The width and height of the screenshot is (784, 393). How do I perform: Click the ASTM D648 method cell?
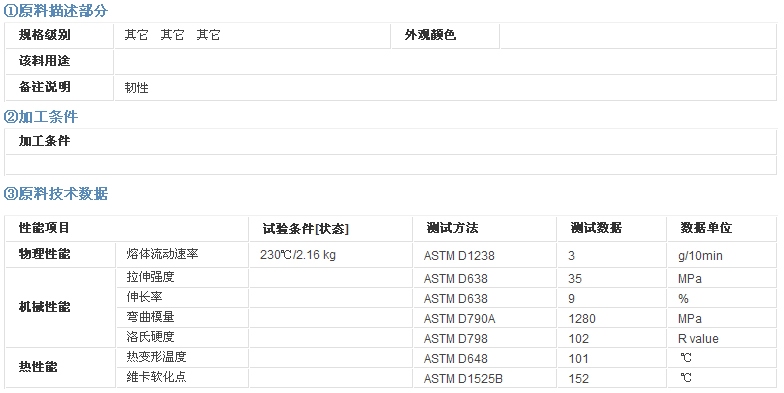pyautogui.click(x=484, y=358)
